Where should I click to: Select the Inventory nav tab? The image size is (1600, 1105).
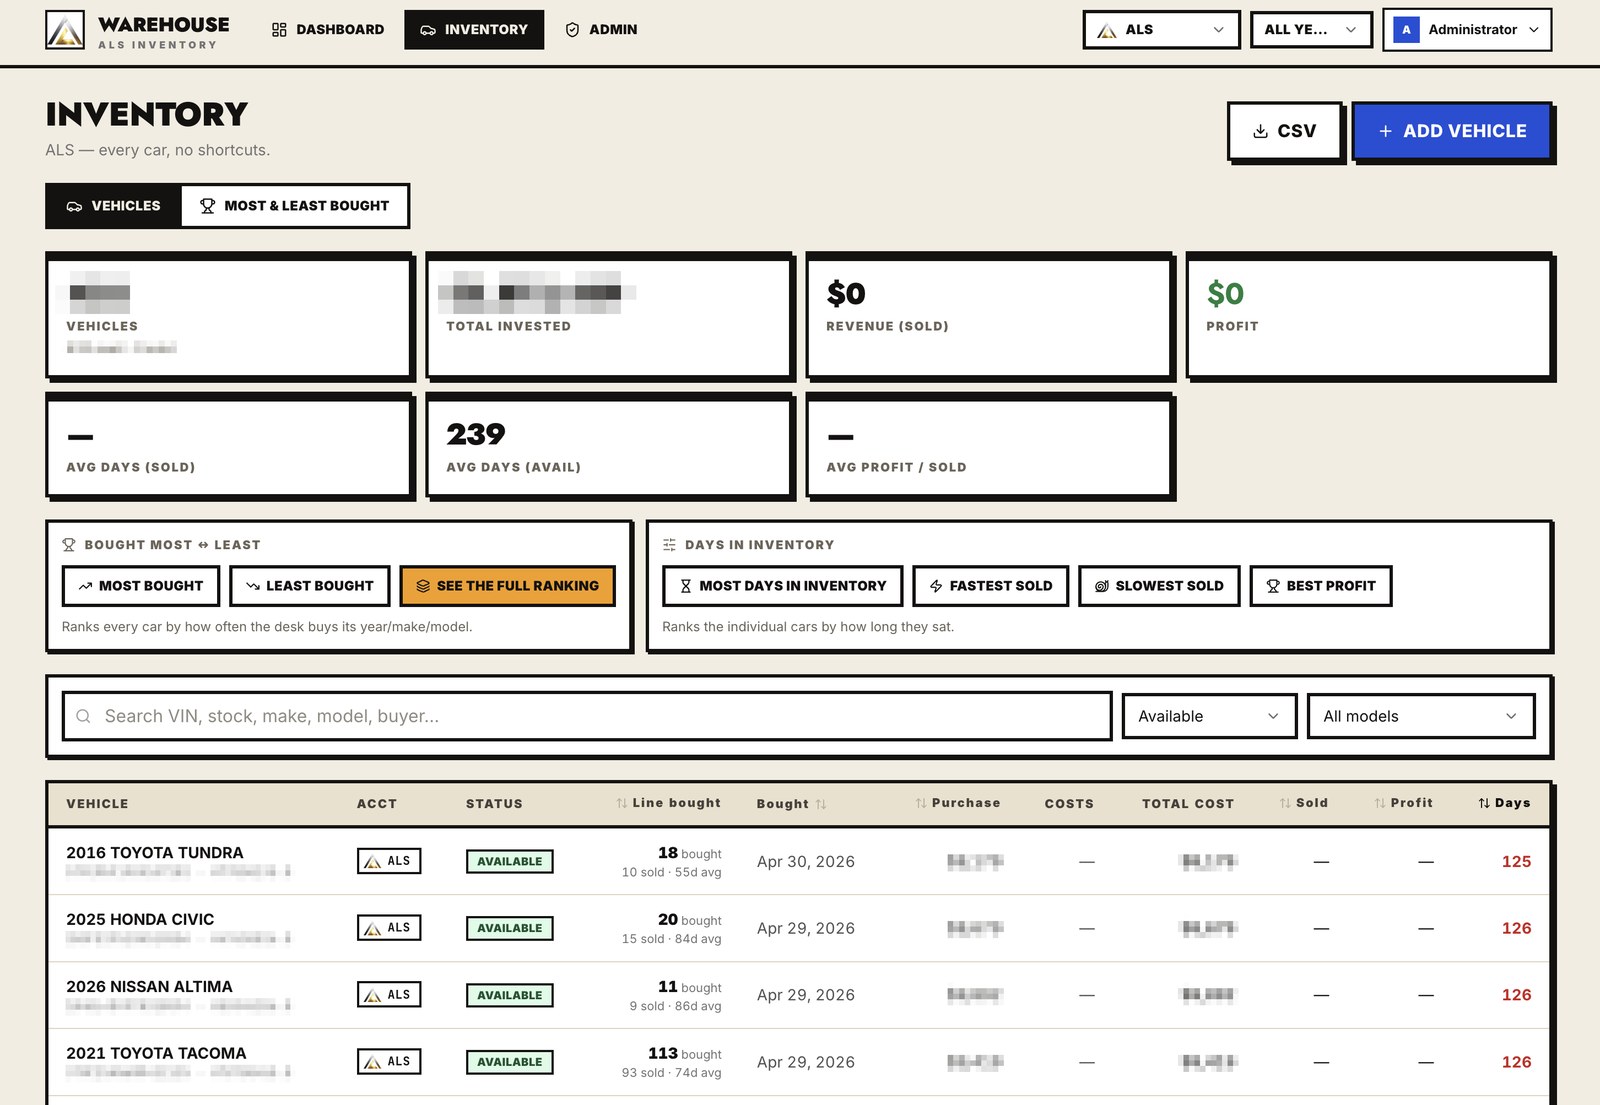(474, 30)
